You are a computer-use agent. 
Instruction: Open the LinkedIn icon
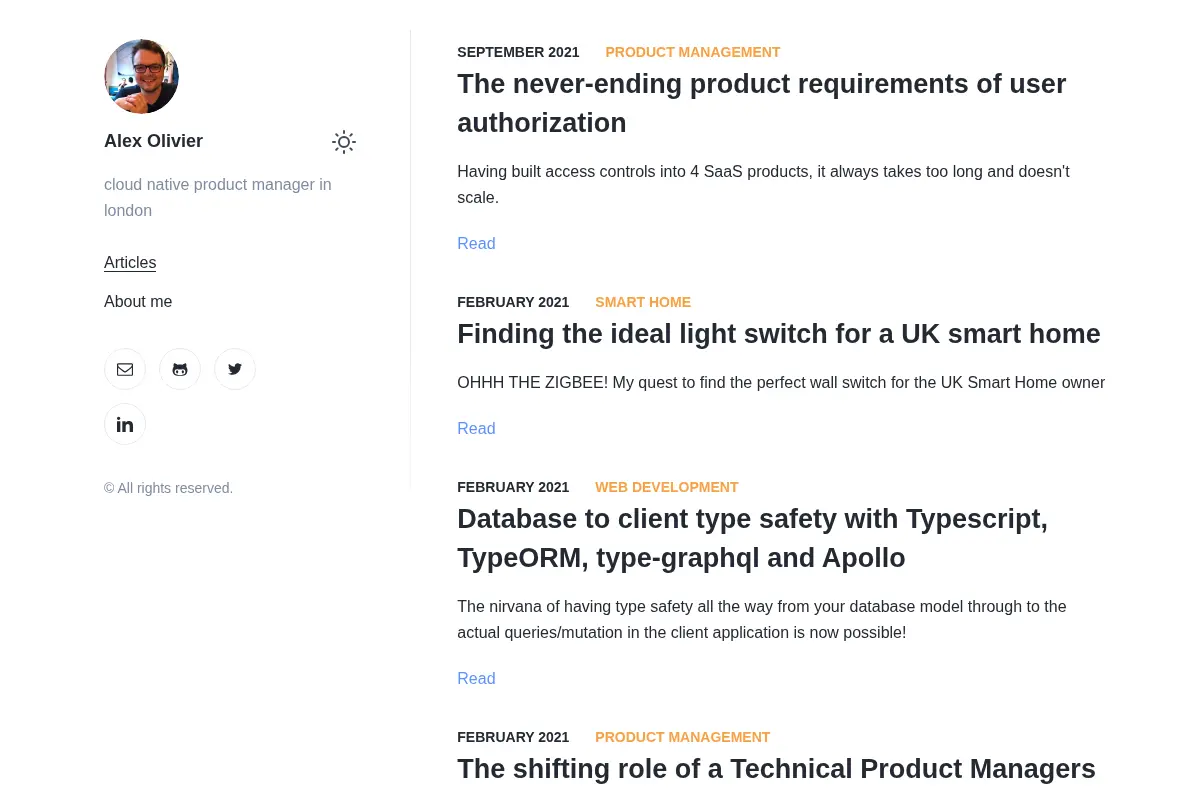point(125,424)
